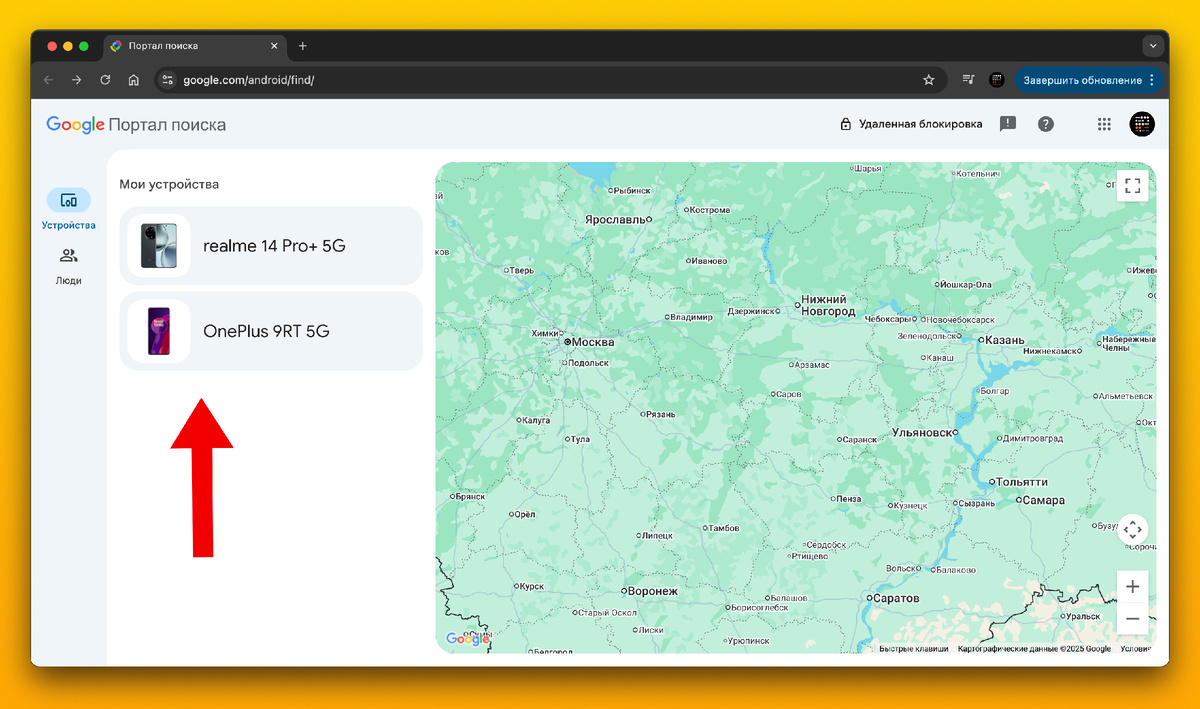Click the Пенза city label on map
The height and width of the screenshot is (709, 1200).
coord(848,499)
